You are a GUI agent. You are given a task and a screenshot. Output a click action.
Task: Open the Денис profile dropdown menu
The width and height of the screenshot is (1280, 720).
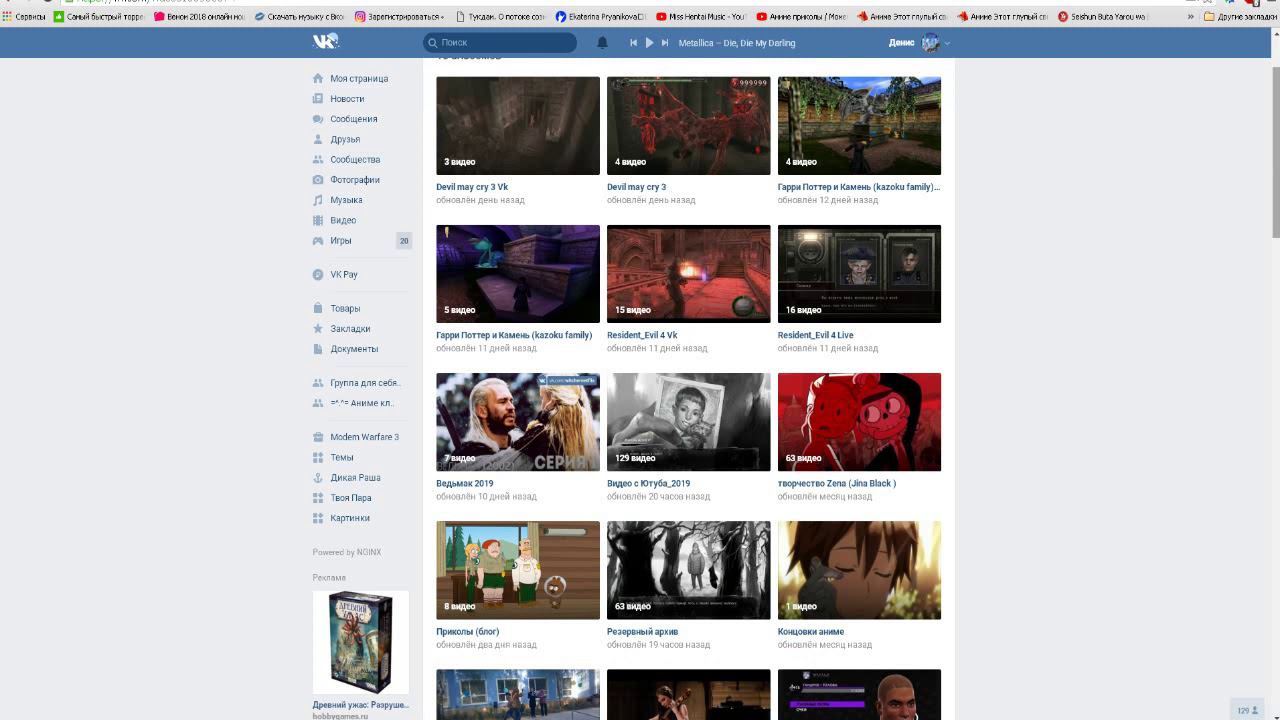click(919, 42)
